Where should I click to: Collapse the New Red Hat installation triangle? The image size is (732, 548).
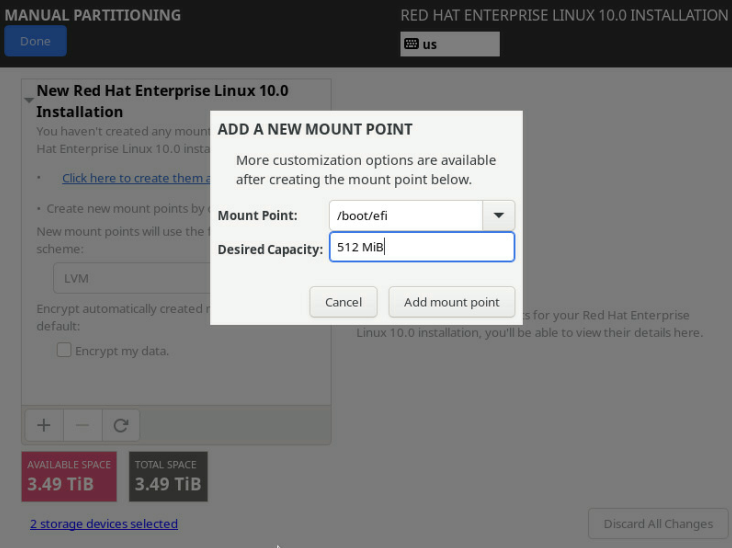(29, 100)
